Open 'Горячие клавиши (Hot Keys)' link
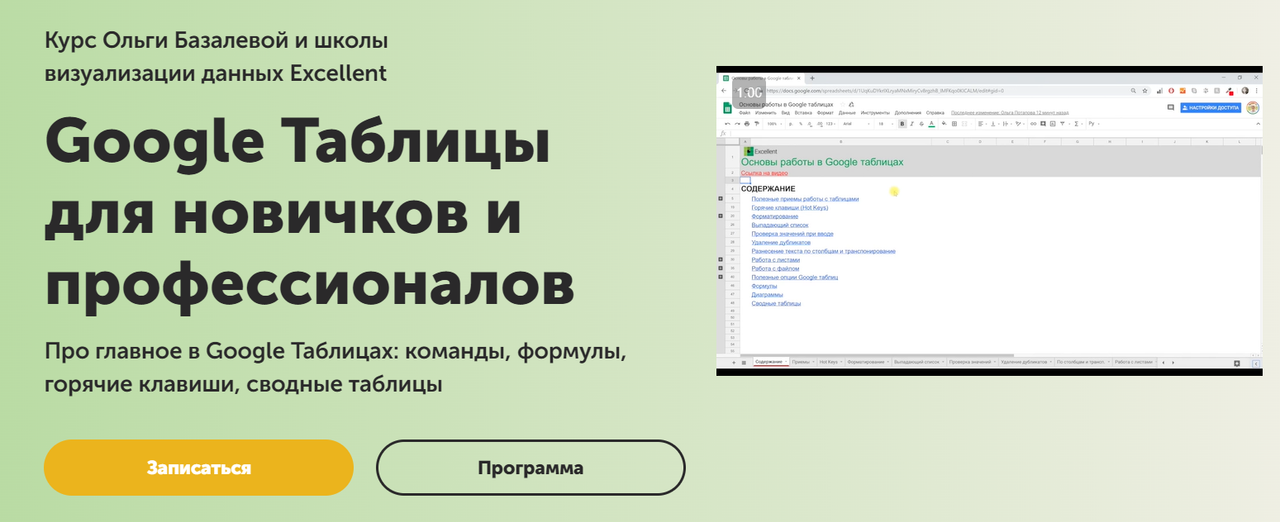Image resolution: width=1280 pixels, height=522 pixels. [x=790, y=207]
